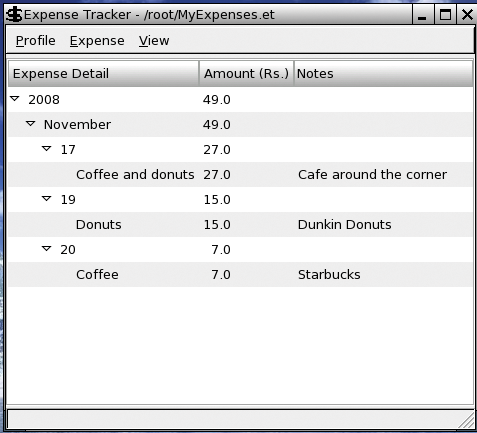Open the Expense menu
The width and height of the screenshot is (477, 433).
[x=97, y=41]
